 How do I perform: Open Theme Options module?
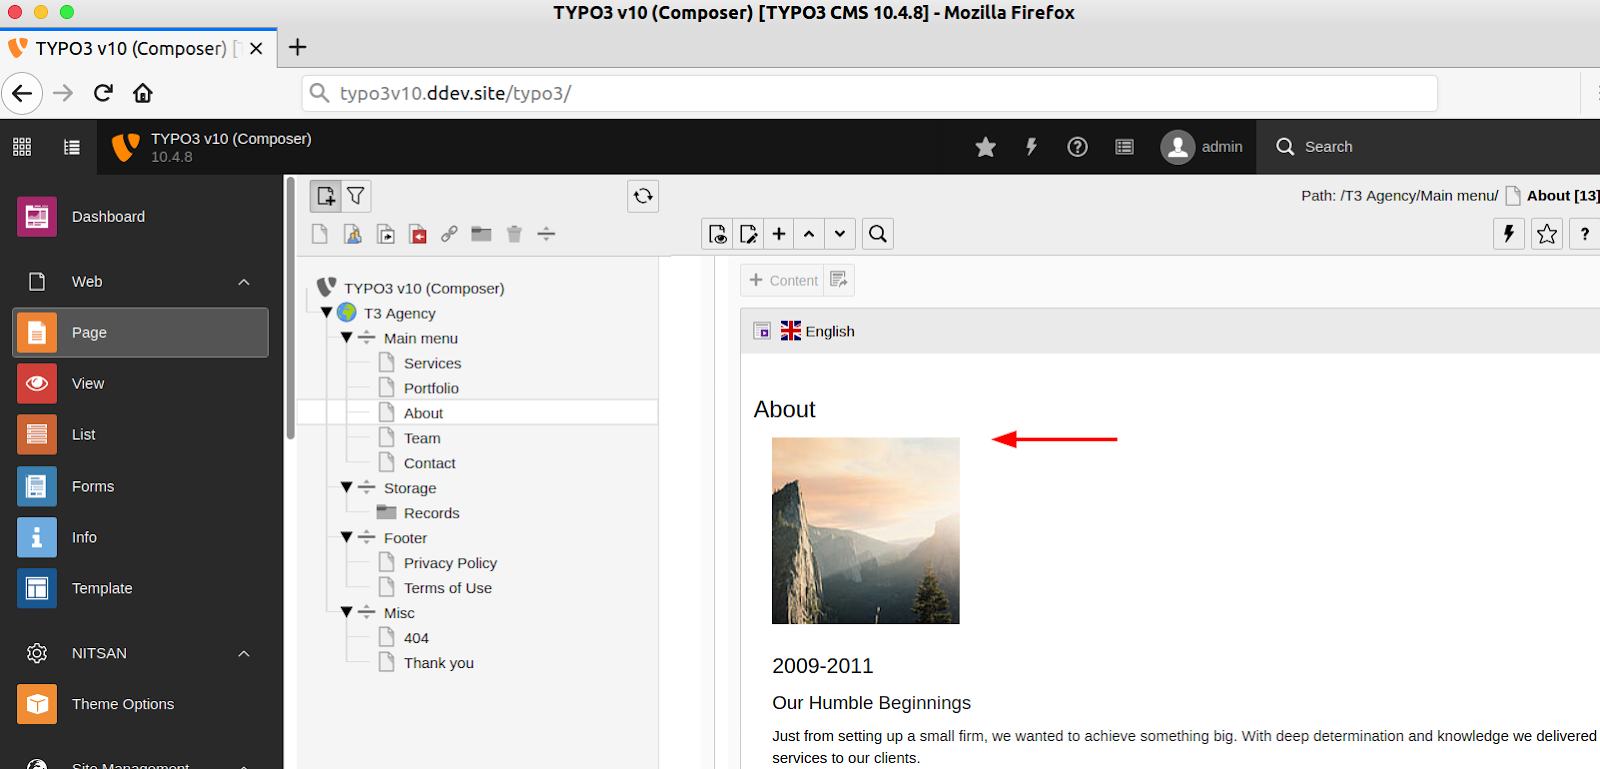coord(141,704)
